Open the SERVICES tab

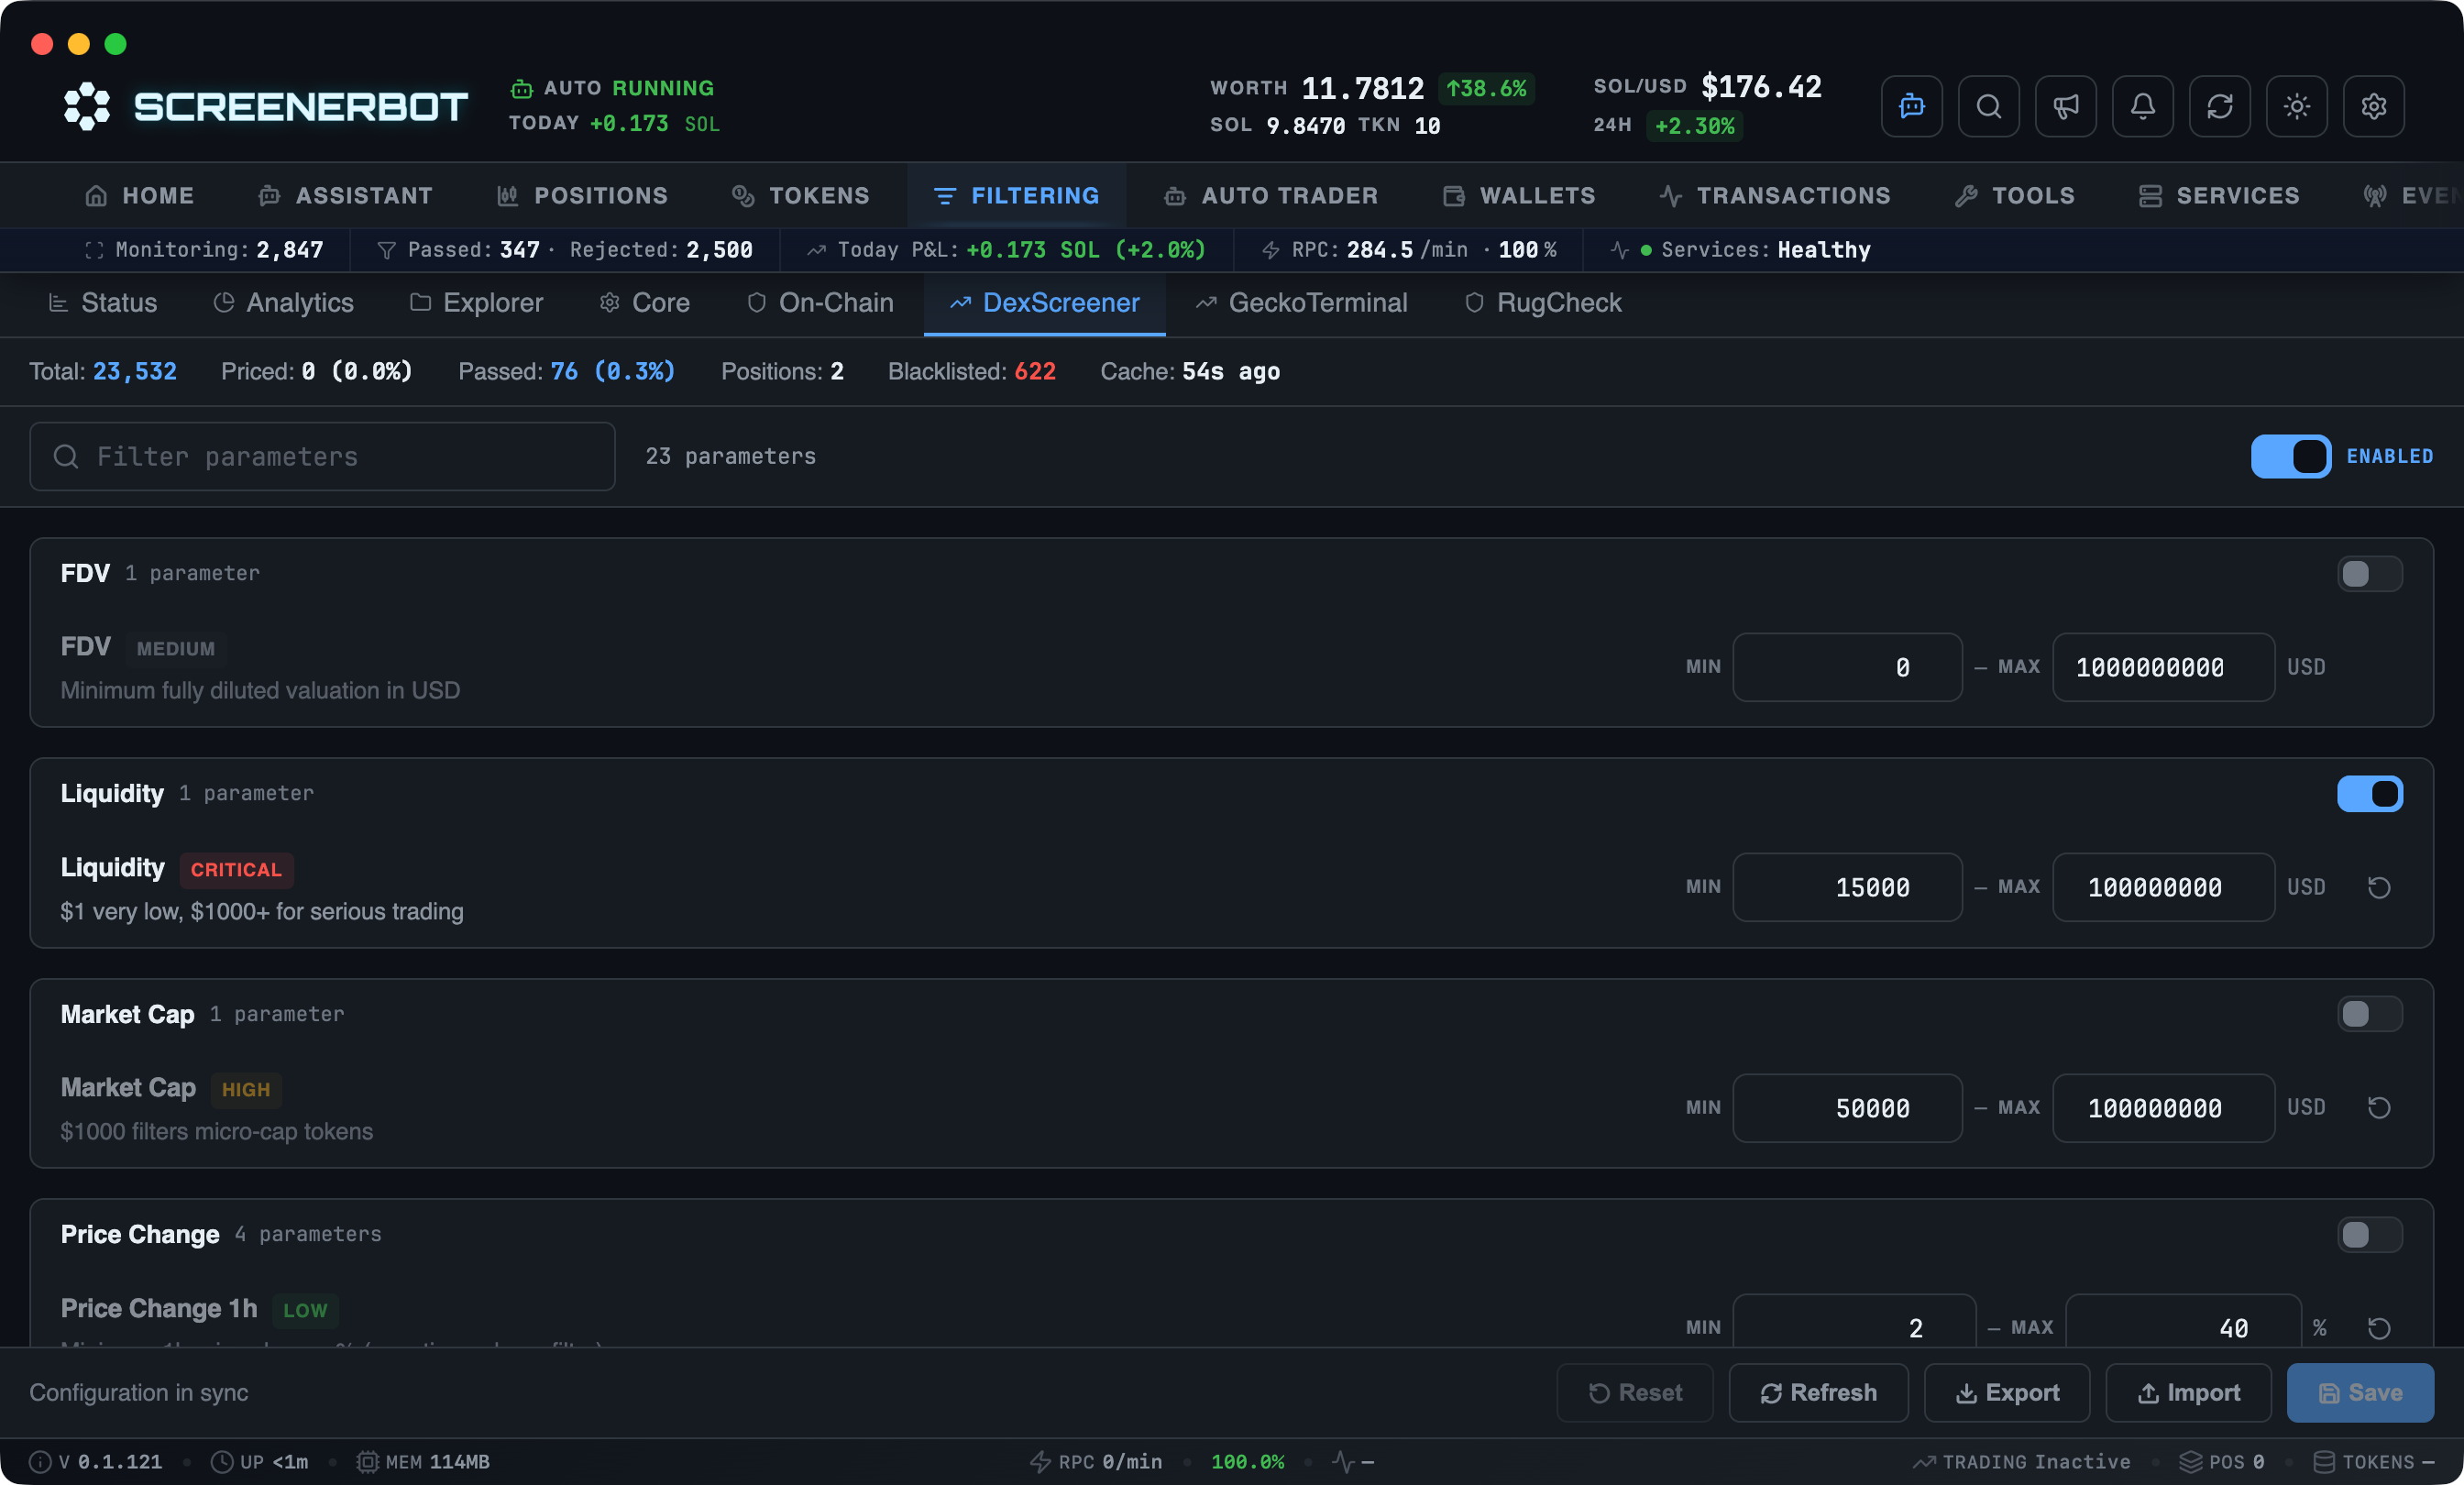pos(2218,195)
